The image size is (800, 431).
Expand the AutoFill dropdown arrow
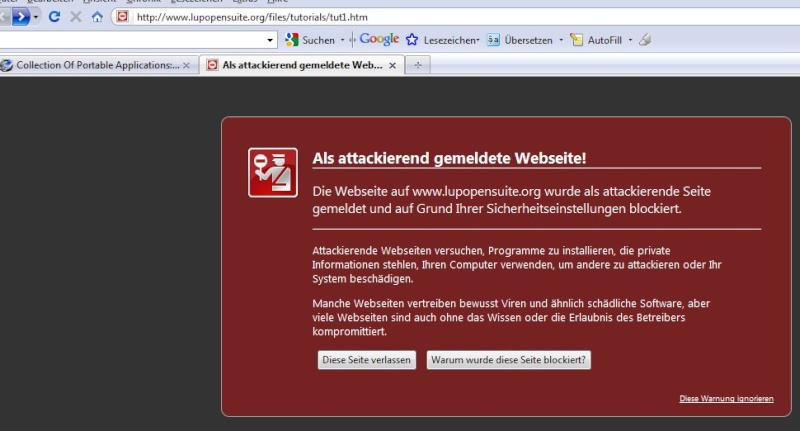(x=630, y=40)
